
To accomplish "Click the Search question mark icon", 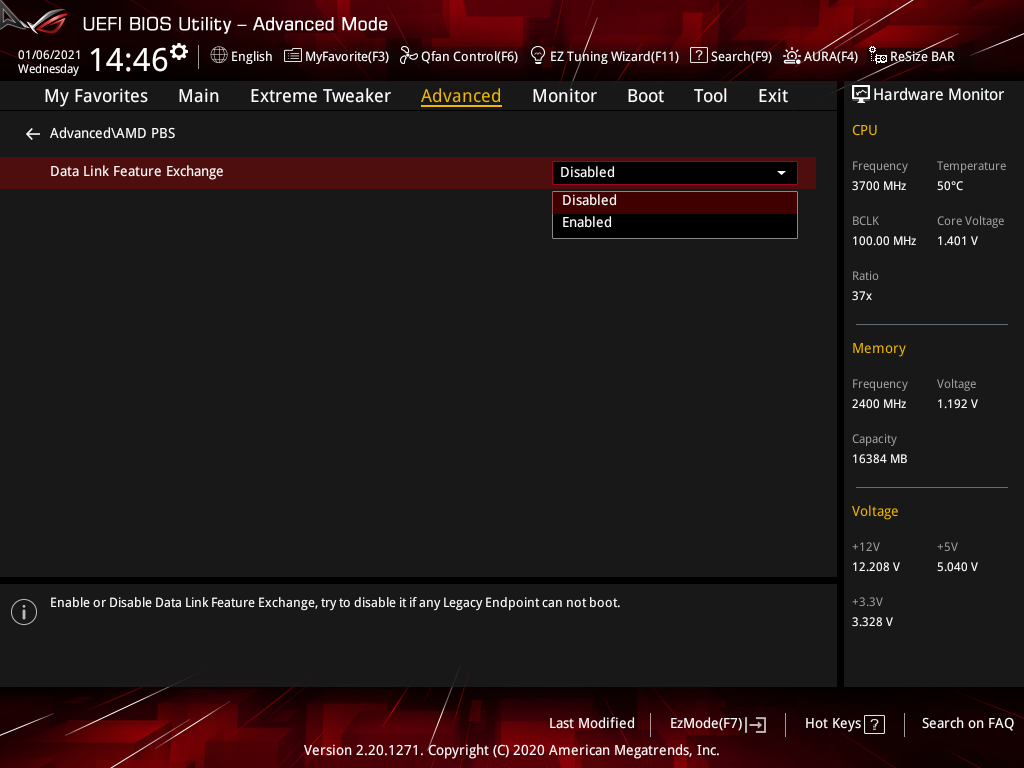I will pyautogui.click(x=698, y=56).
